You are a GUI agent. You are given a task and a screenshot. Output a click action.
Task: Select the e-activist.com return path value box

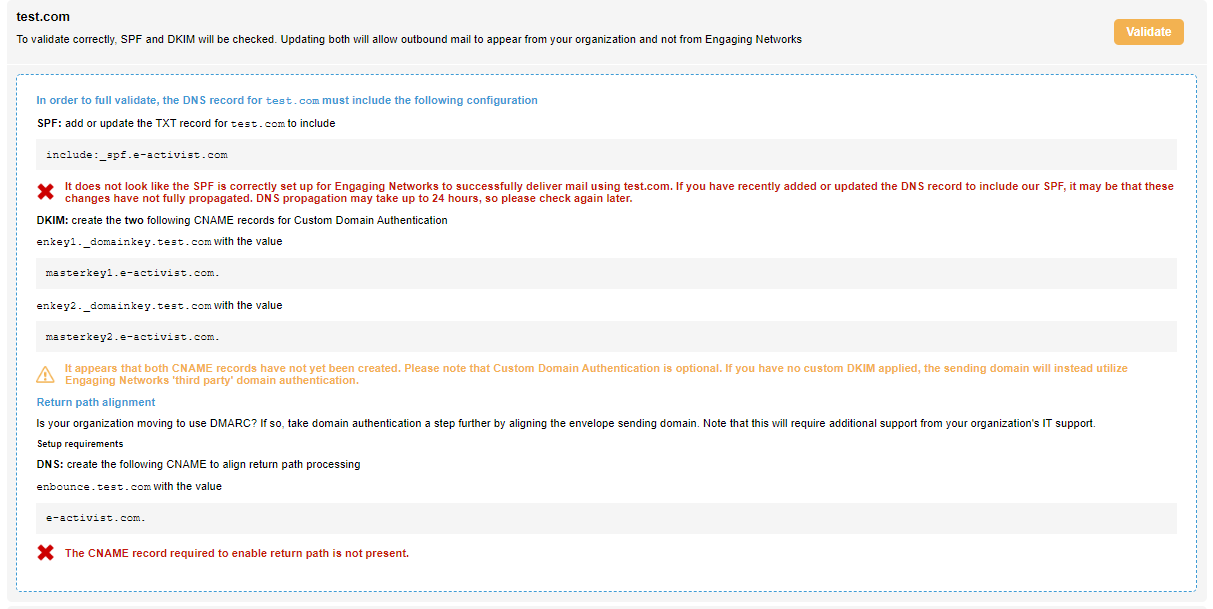pos(606,518)
